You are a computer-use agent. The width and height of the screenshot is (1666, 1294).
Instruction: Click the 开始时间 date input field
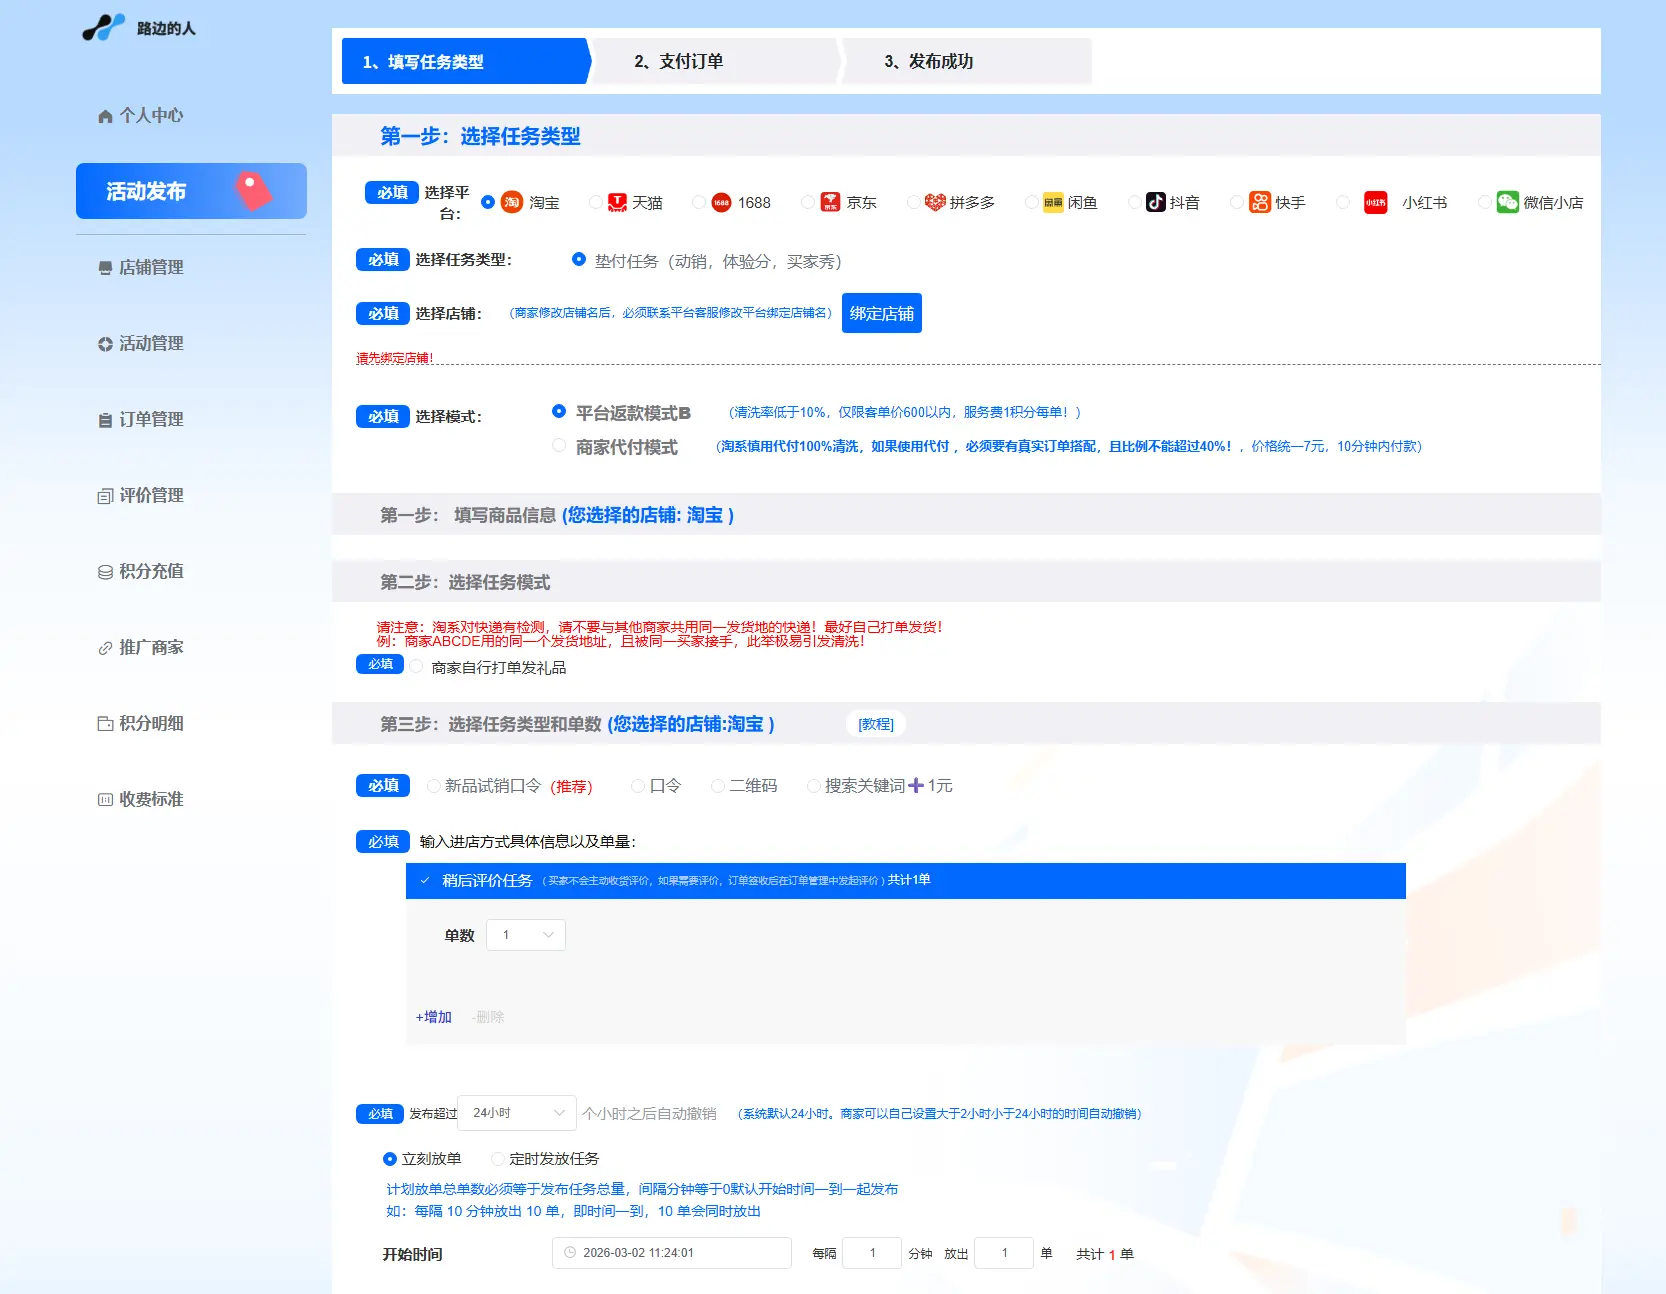pos(671,1253)
